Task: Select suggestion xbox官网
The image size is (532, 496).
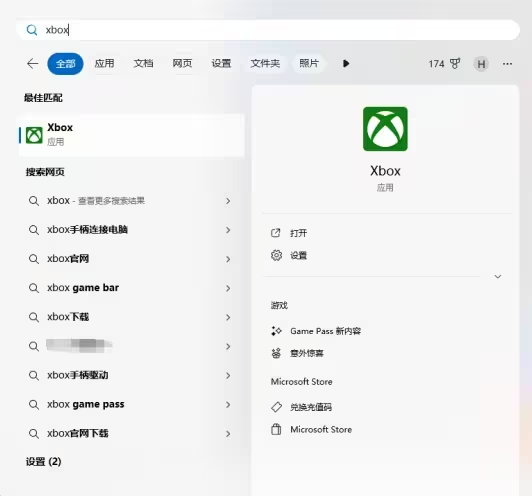Action: pos(68,259)
